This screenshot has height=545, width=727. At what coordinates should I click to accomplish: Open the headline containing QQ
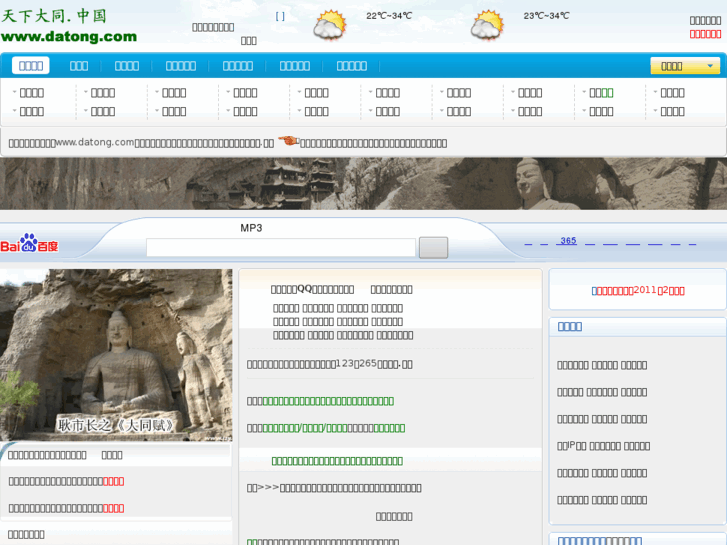312,289
